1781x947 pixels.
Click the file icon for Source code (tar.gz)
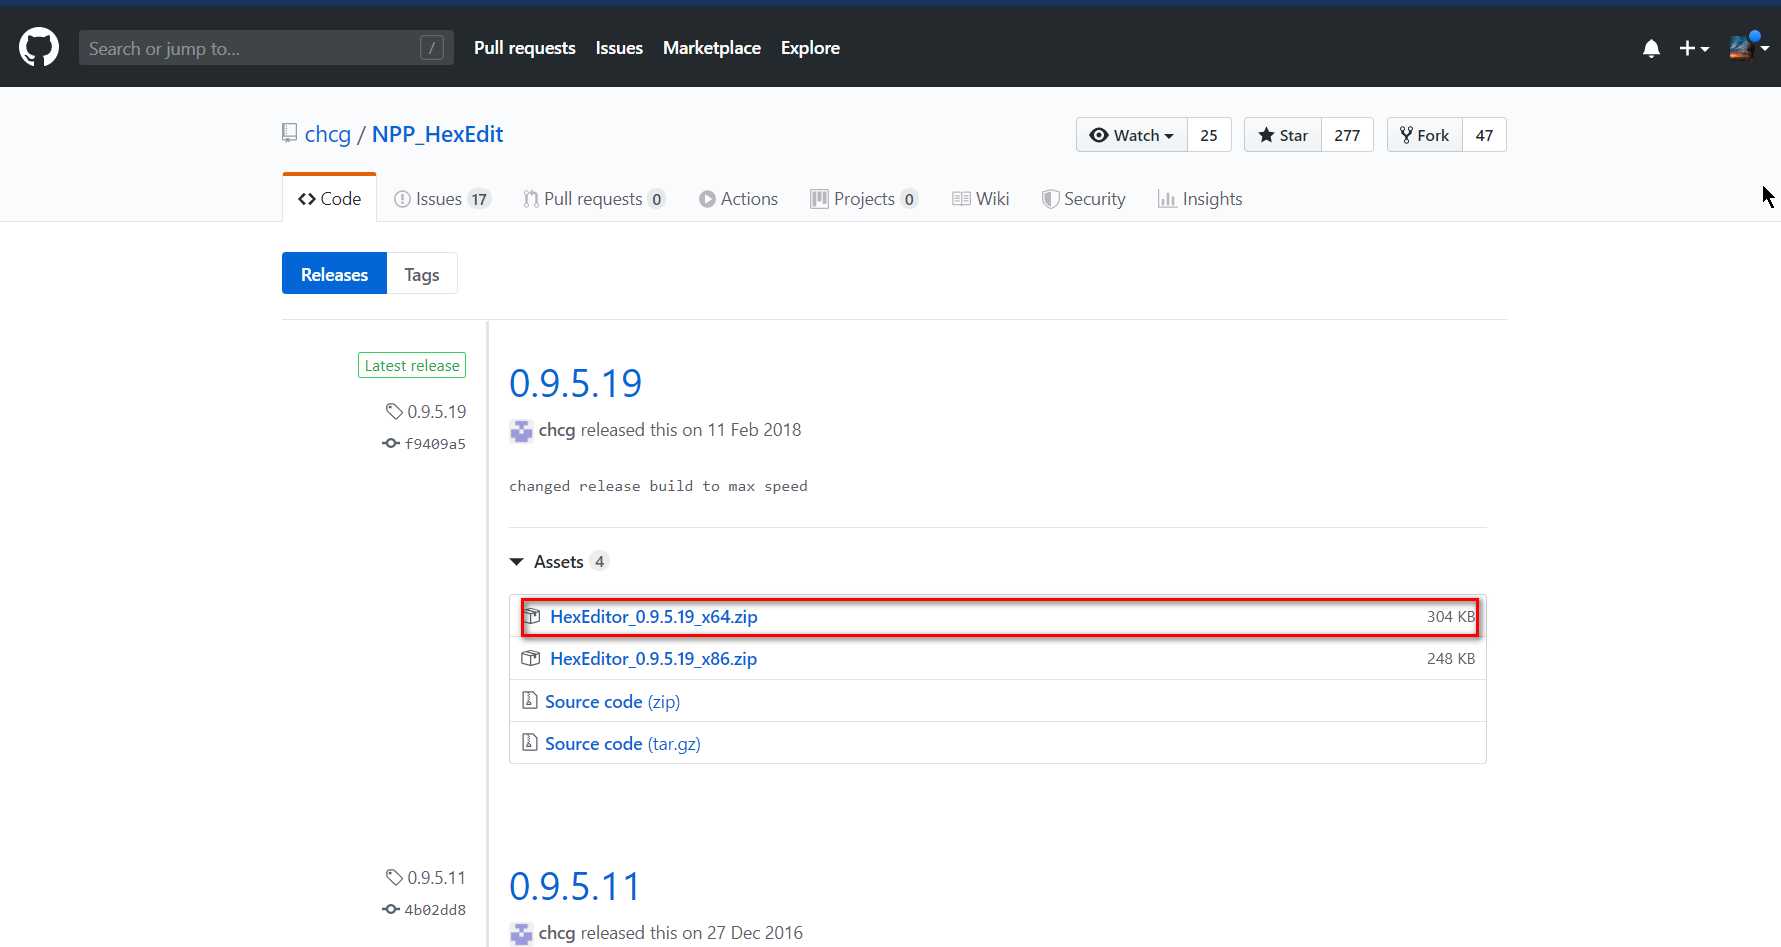pyautogui.click(x=530, y=742)
